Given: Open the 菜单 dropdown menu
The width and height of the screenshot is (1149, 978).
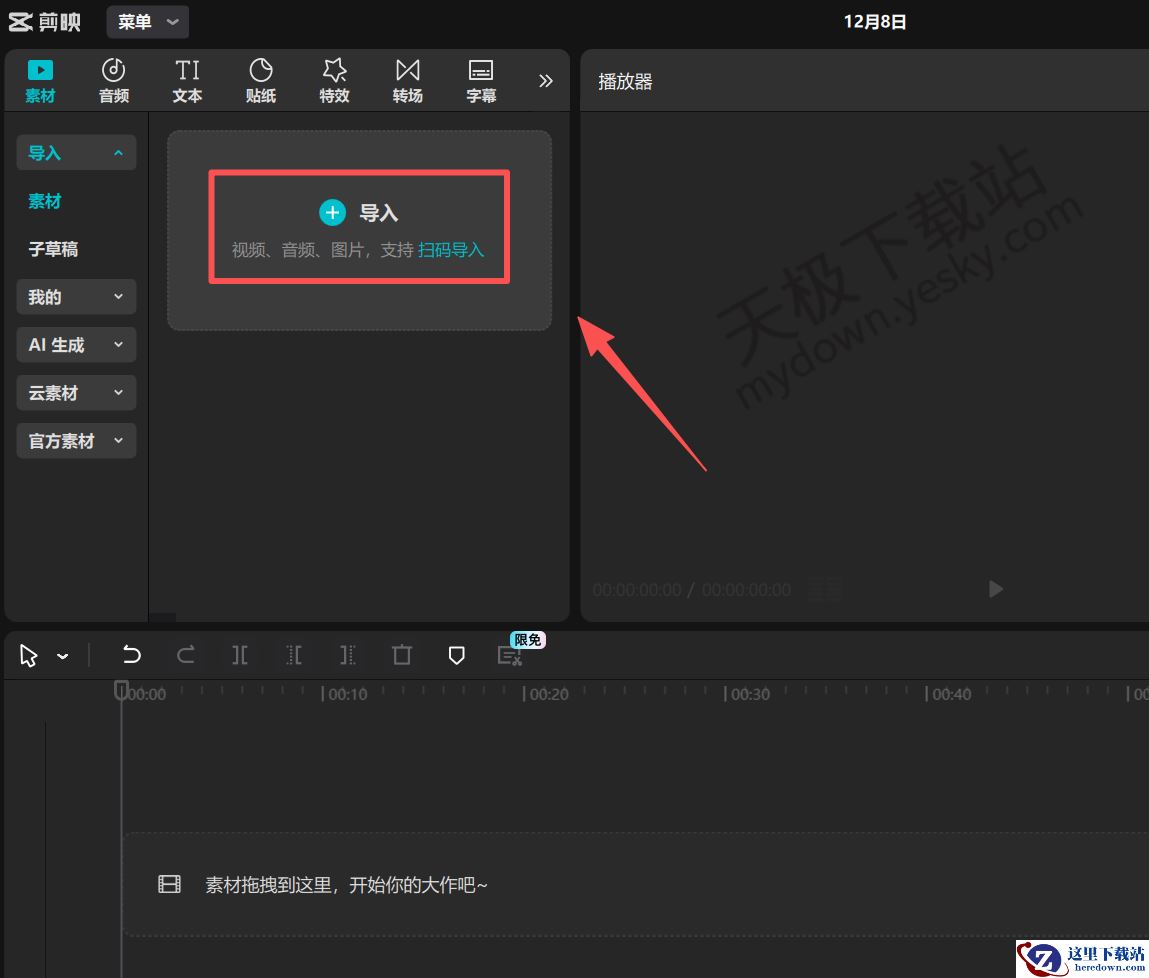Looking at the screenshot, I should [147, 21].
